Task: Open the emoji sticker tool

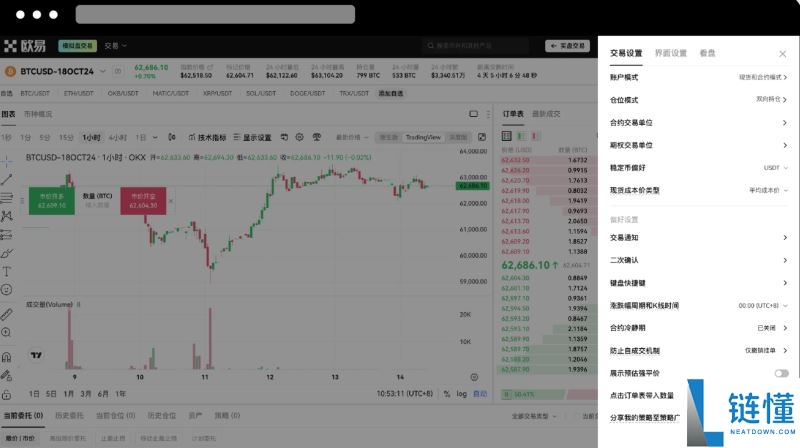Action: point(7,290)
